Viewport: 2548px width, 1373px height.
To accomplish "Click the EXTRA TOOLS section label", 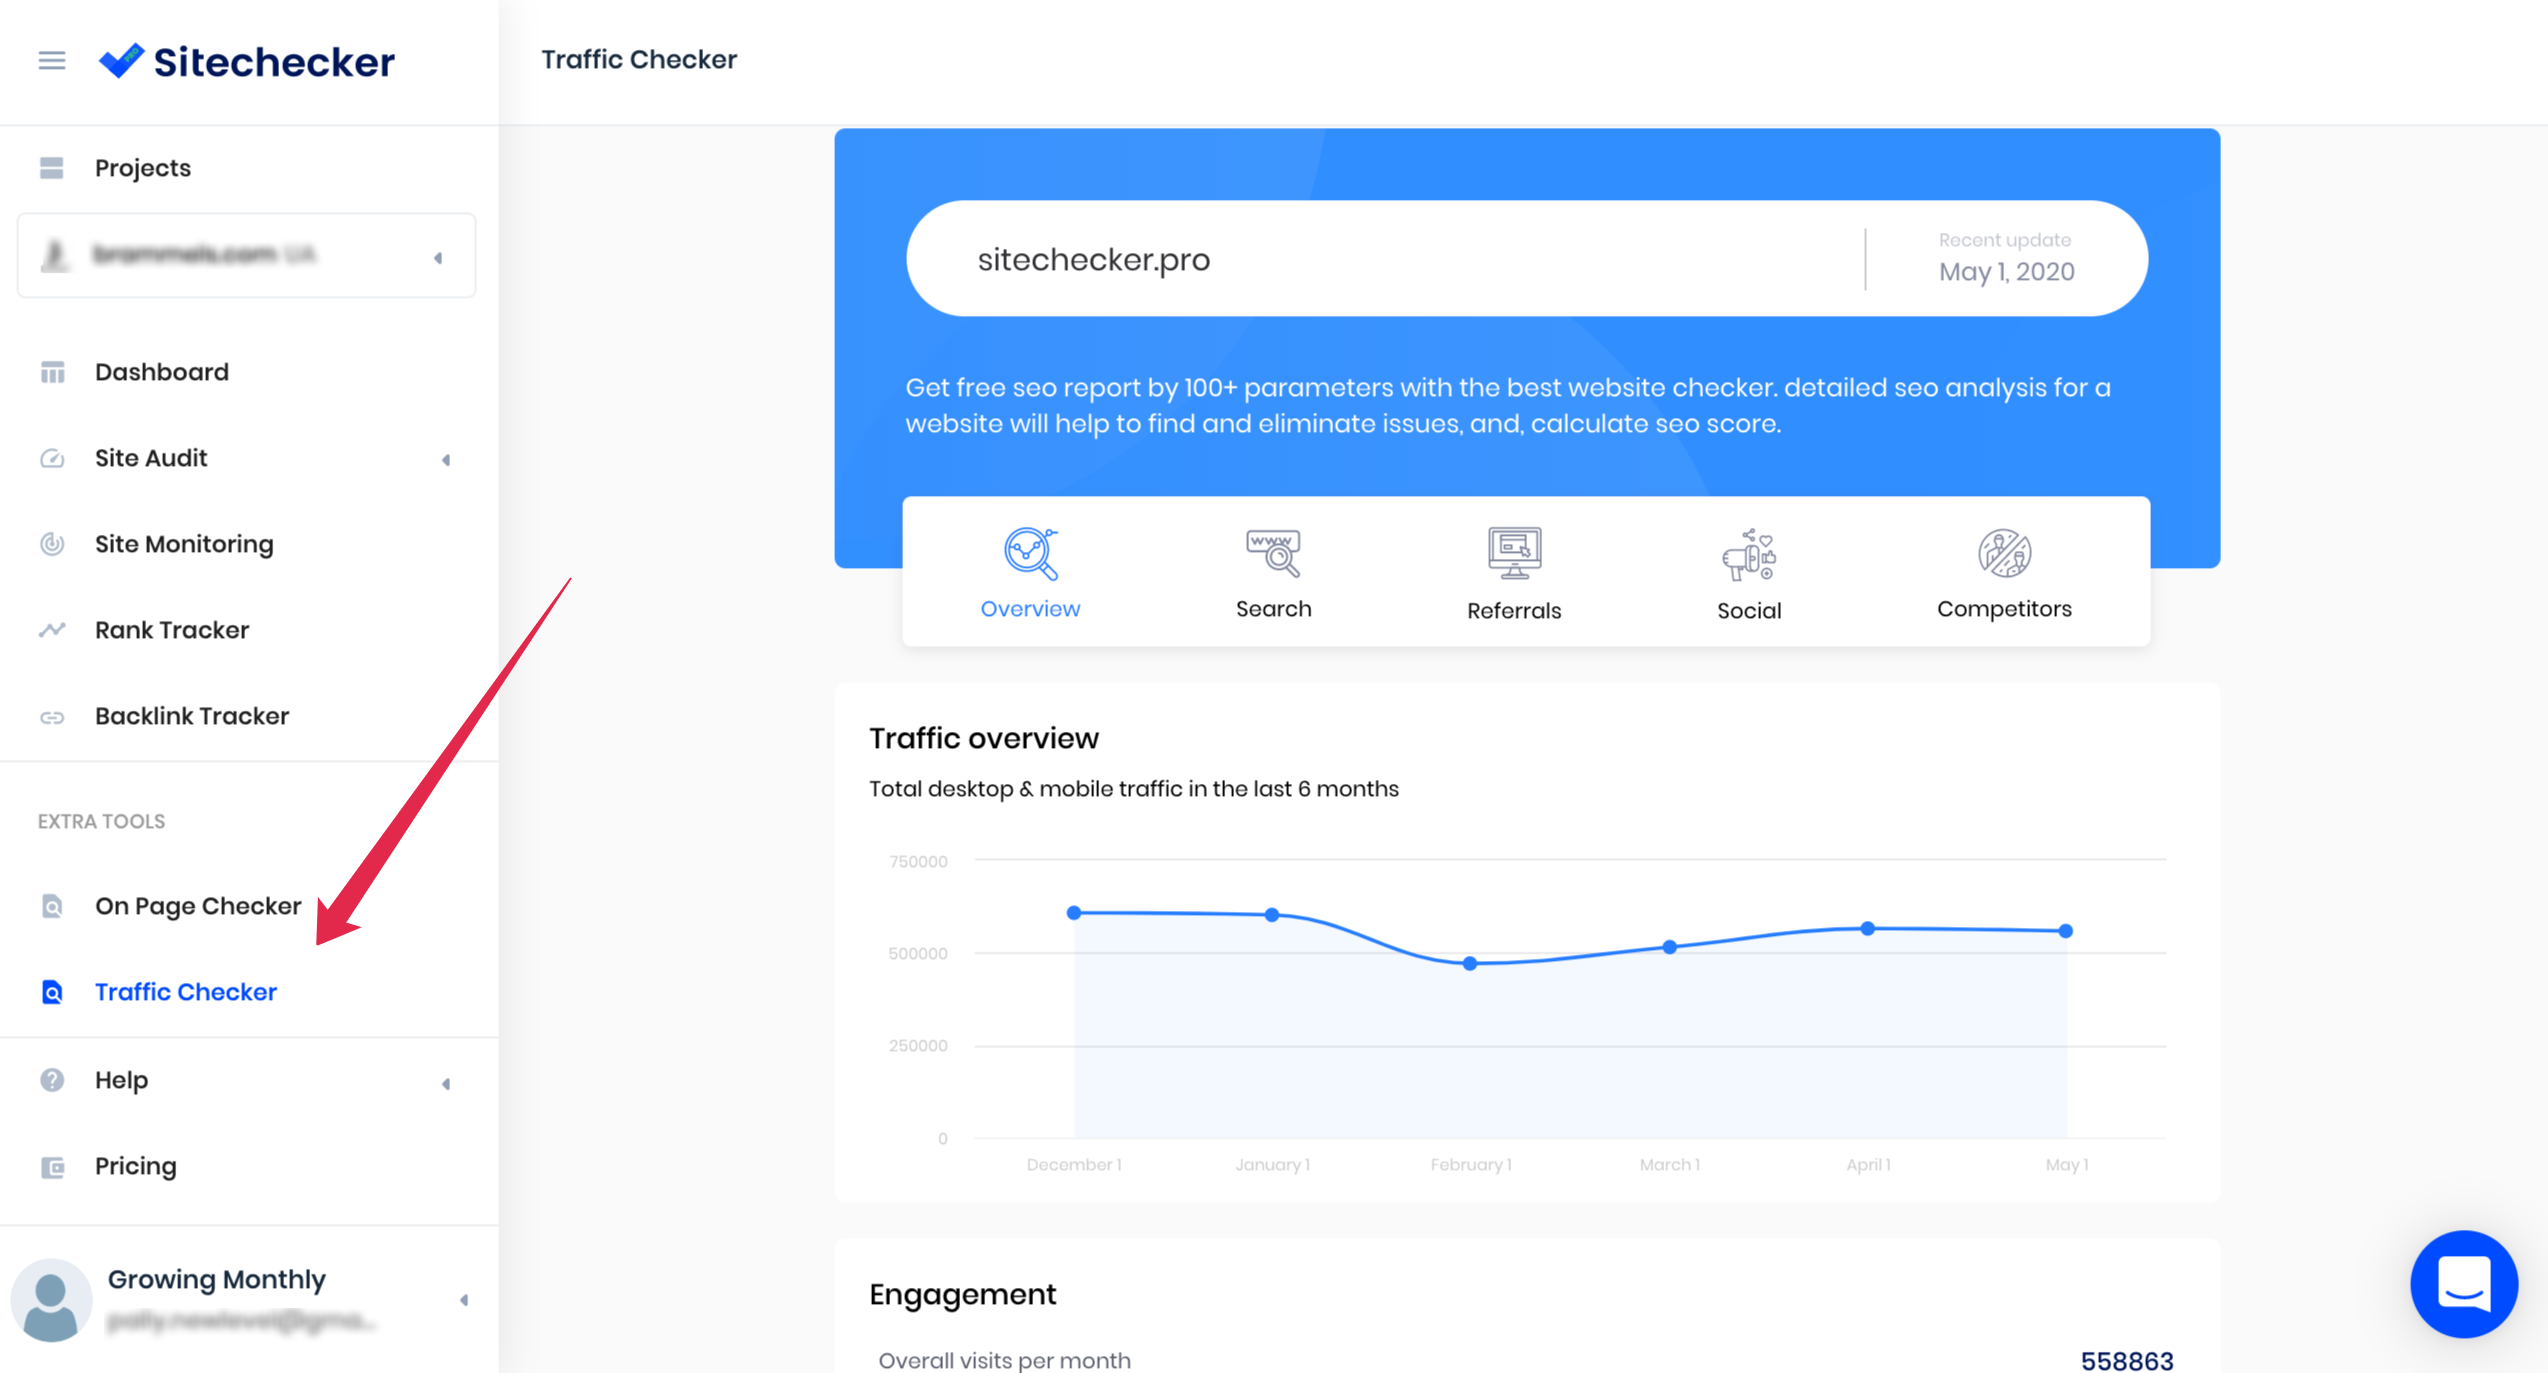I will pos(102,821).
